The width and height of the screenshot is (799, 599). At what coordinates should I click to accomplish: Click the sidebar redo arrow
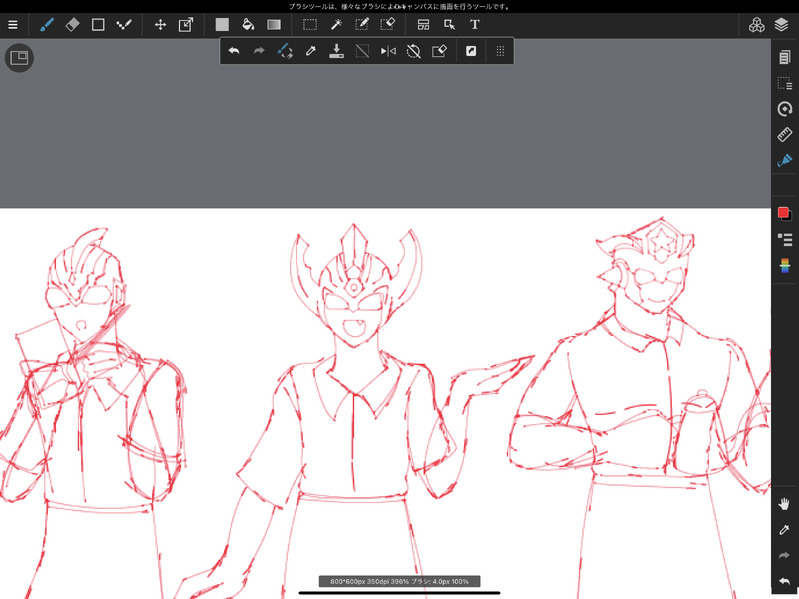pos(785,556)
